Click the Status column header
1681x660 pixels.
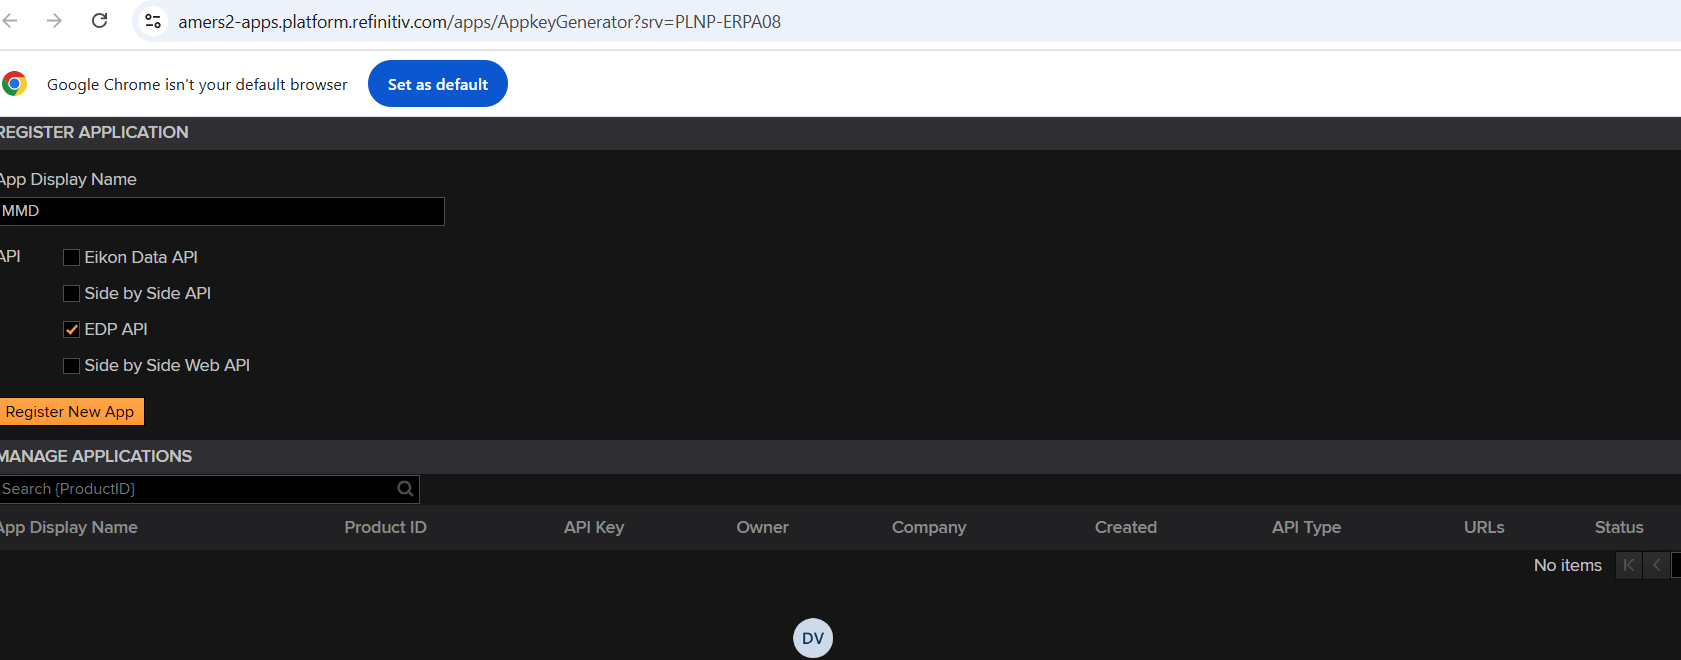[x=1619, y=527]
